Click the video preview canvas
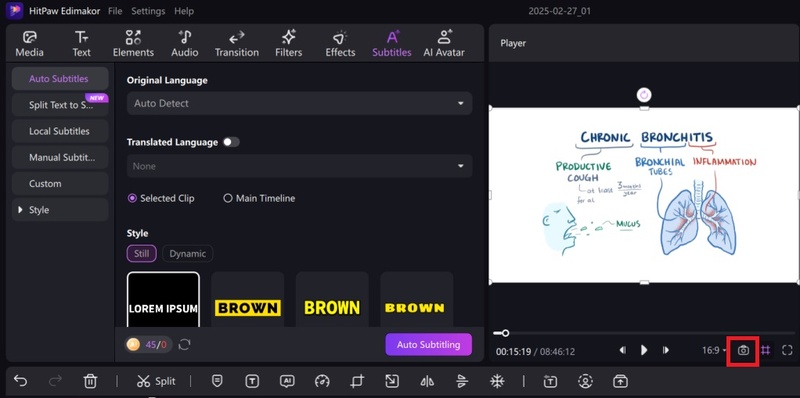The height and width of the screenshot is (398, 800). [x=644, y=195]
